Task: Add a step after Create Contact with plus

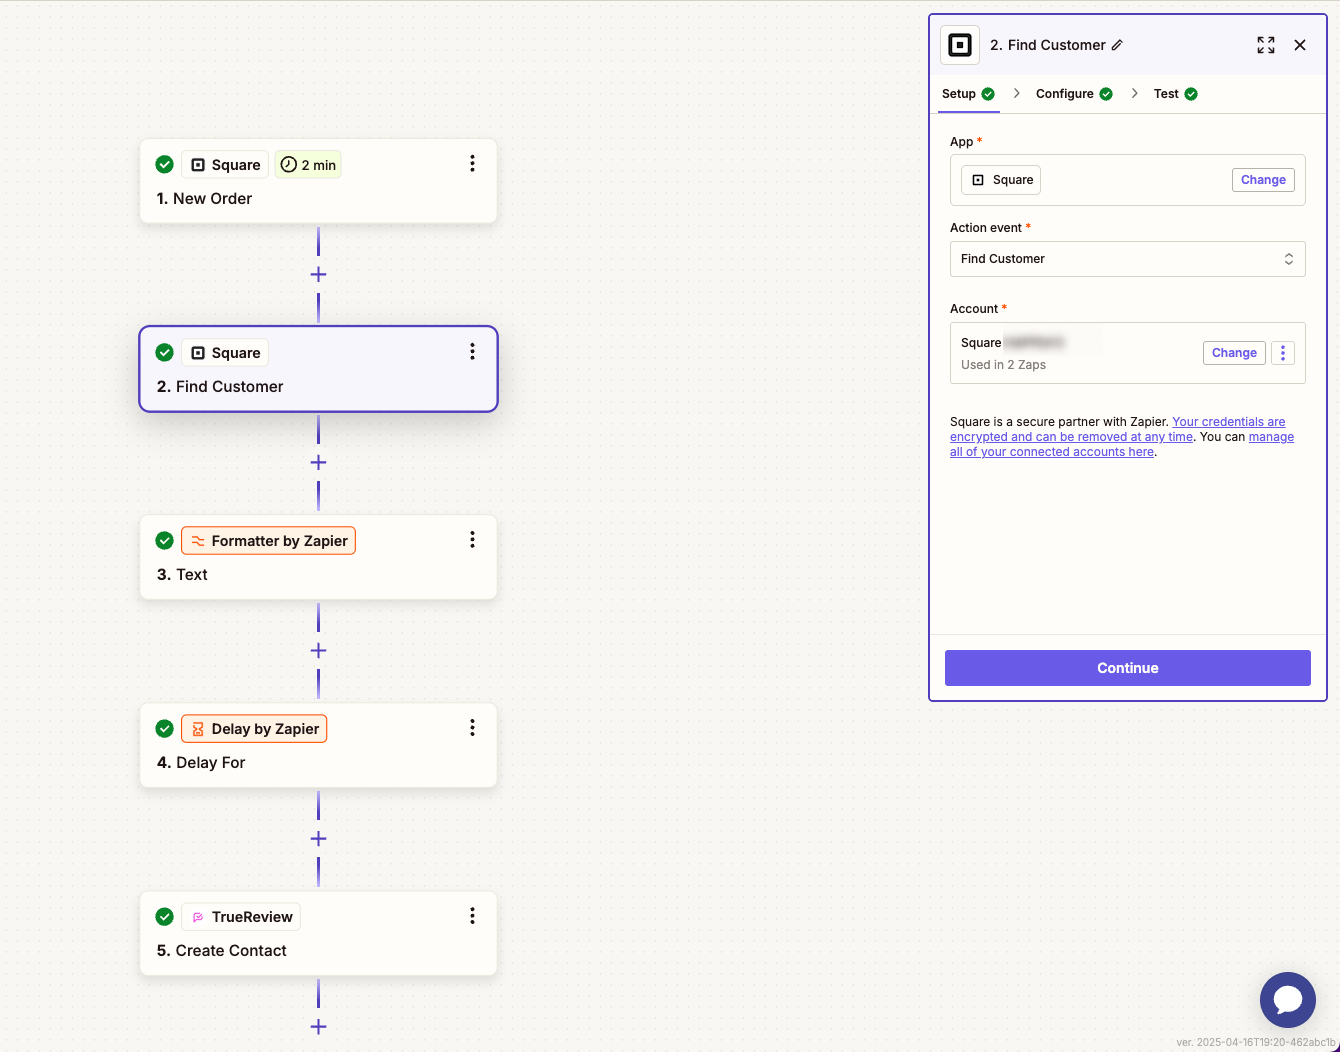Action: pyautogui.click(x=318, y=1026)
